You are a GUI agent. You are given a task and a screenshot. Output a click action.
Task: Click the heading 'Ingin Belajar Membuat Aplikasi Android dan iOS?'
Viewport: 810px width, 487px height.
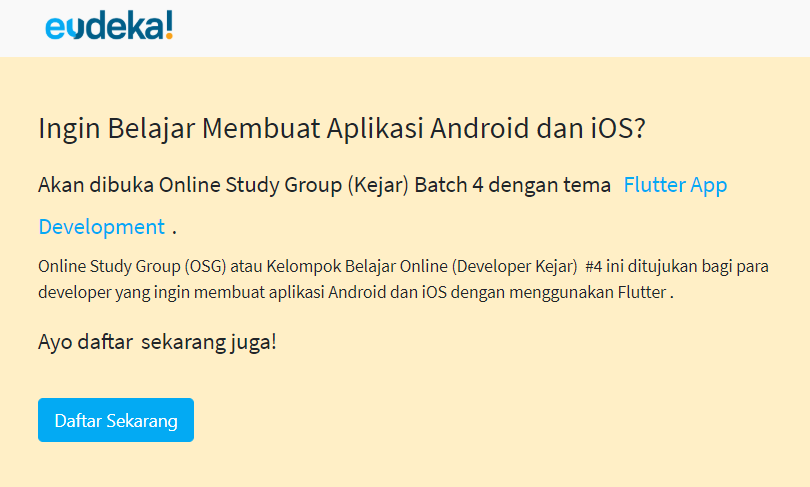pyautogui.click(x=341, y=128)
